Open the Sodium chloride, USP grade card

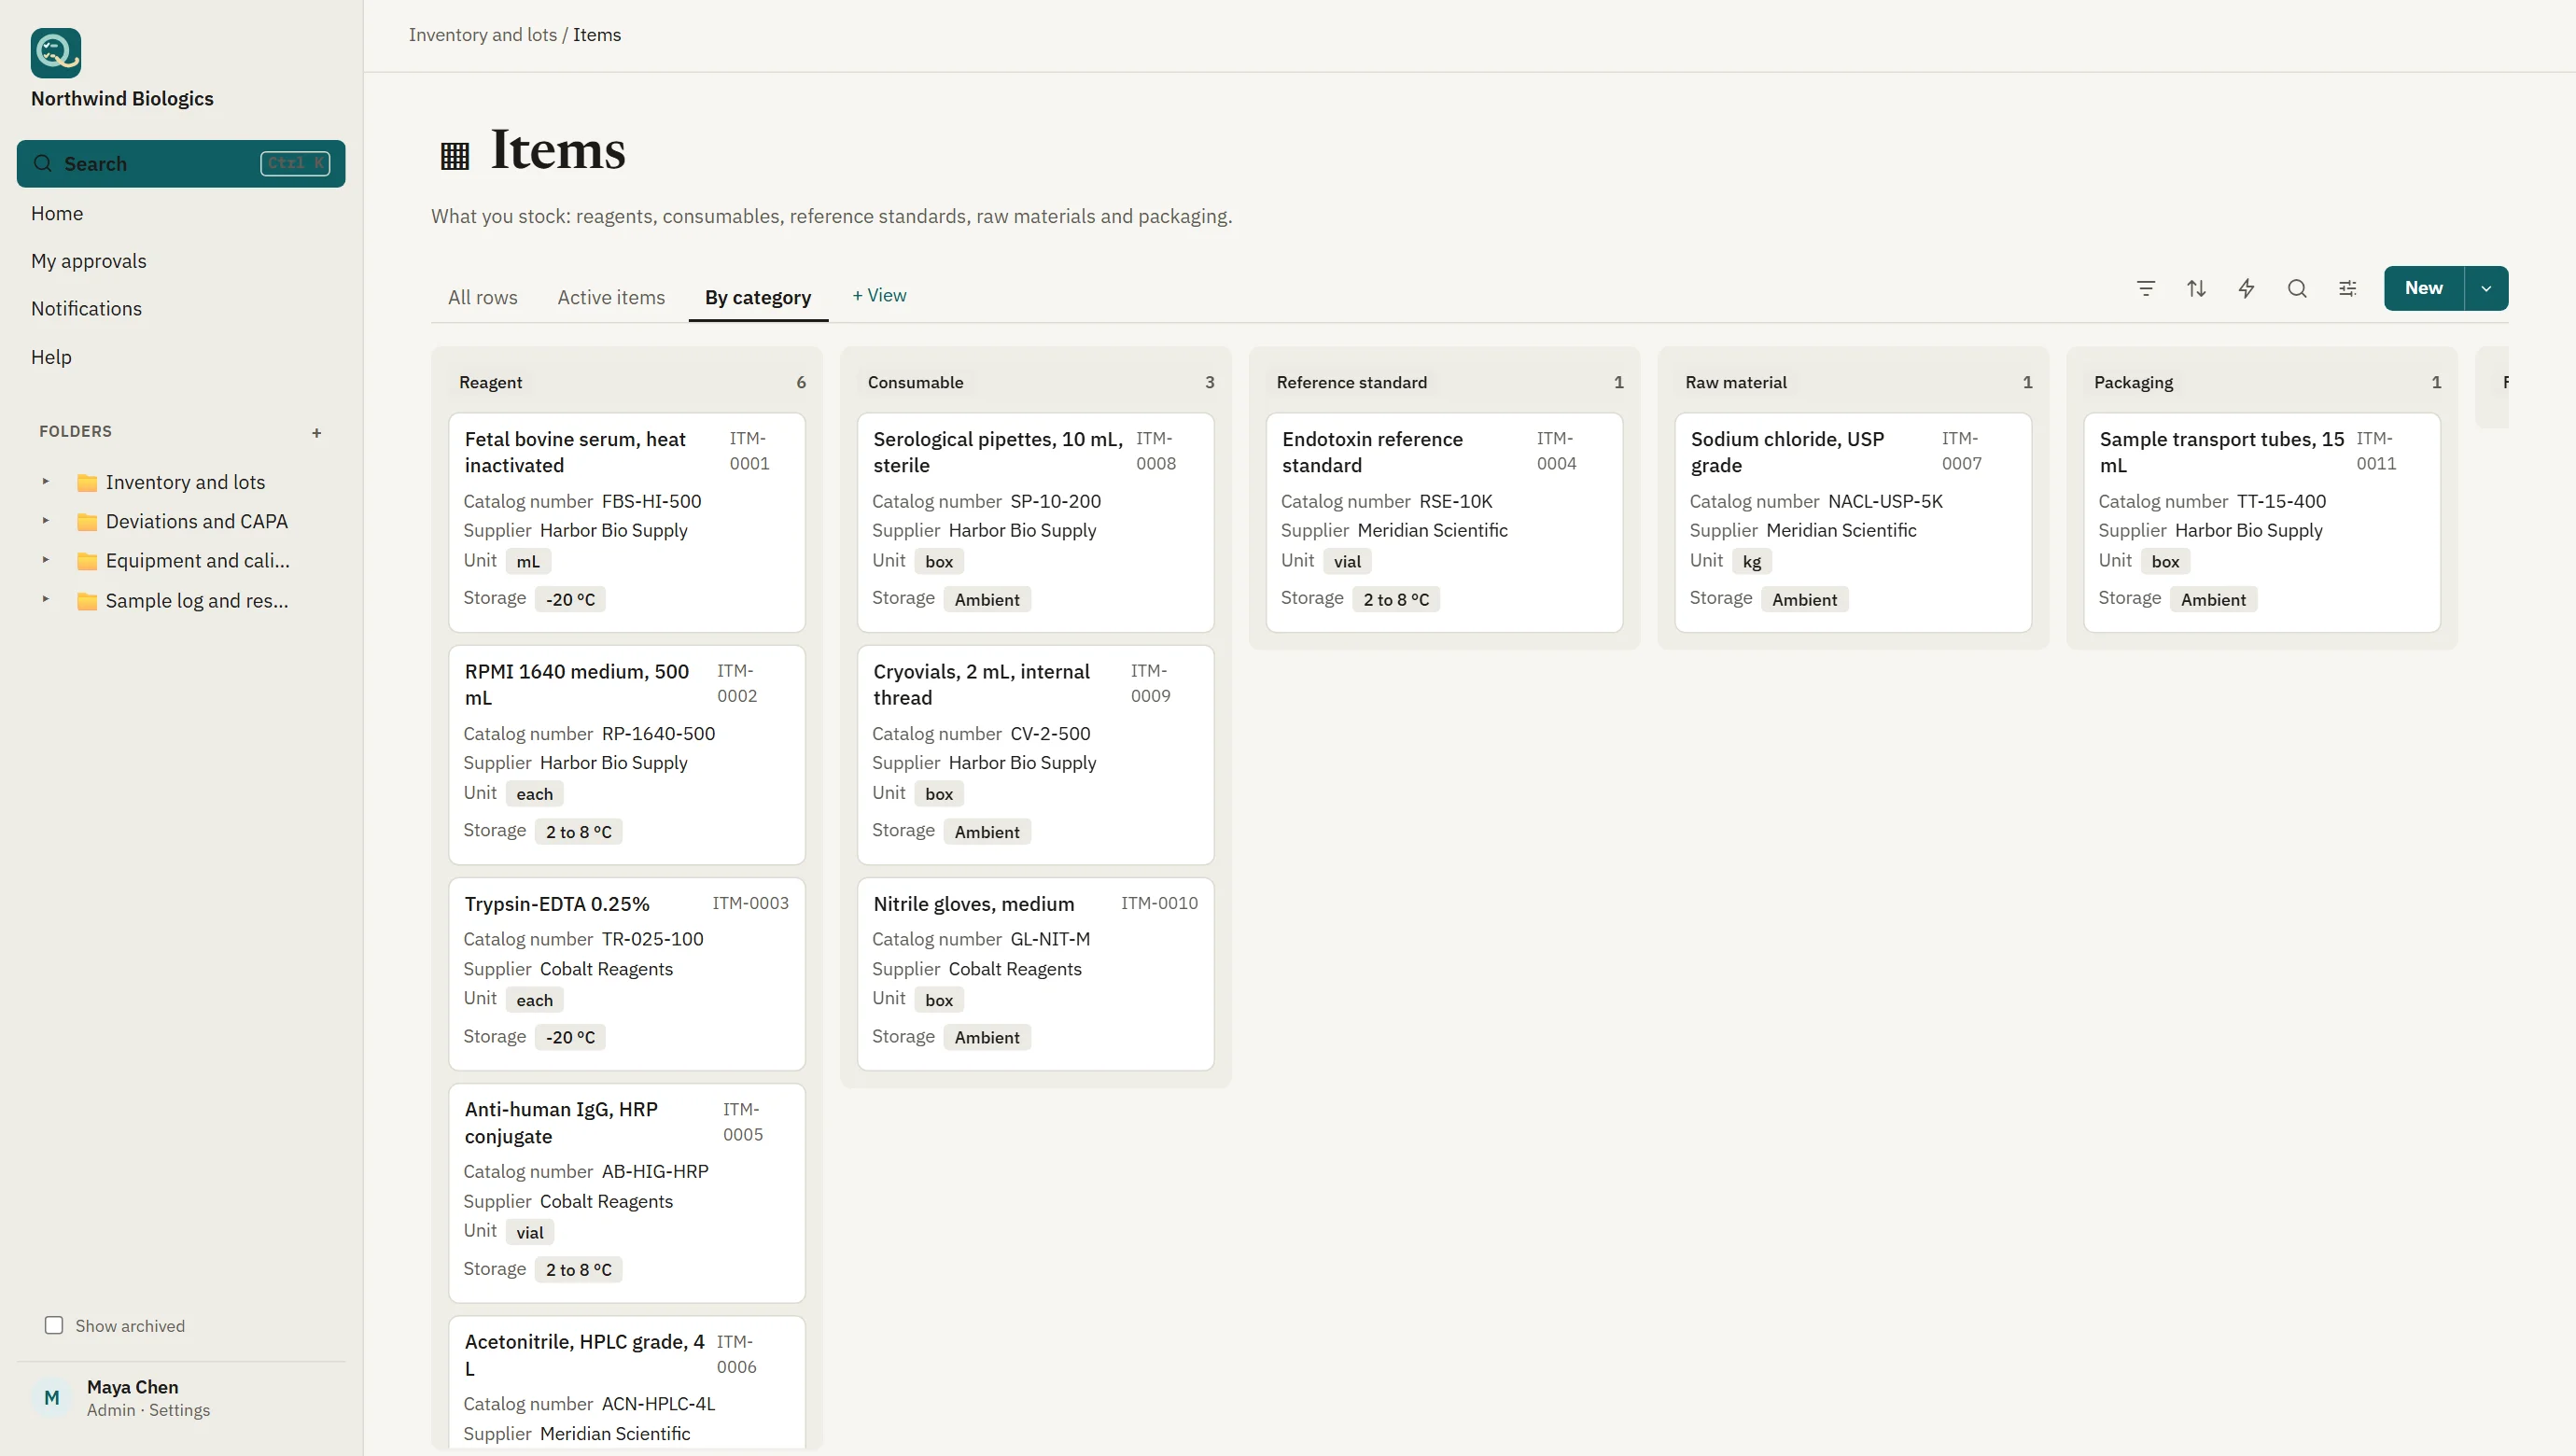tap(1853, 522)
